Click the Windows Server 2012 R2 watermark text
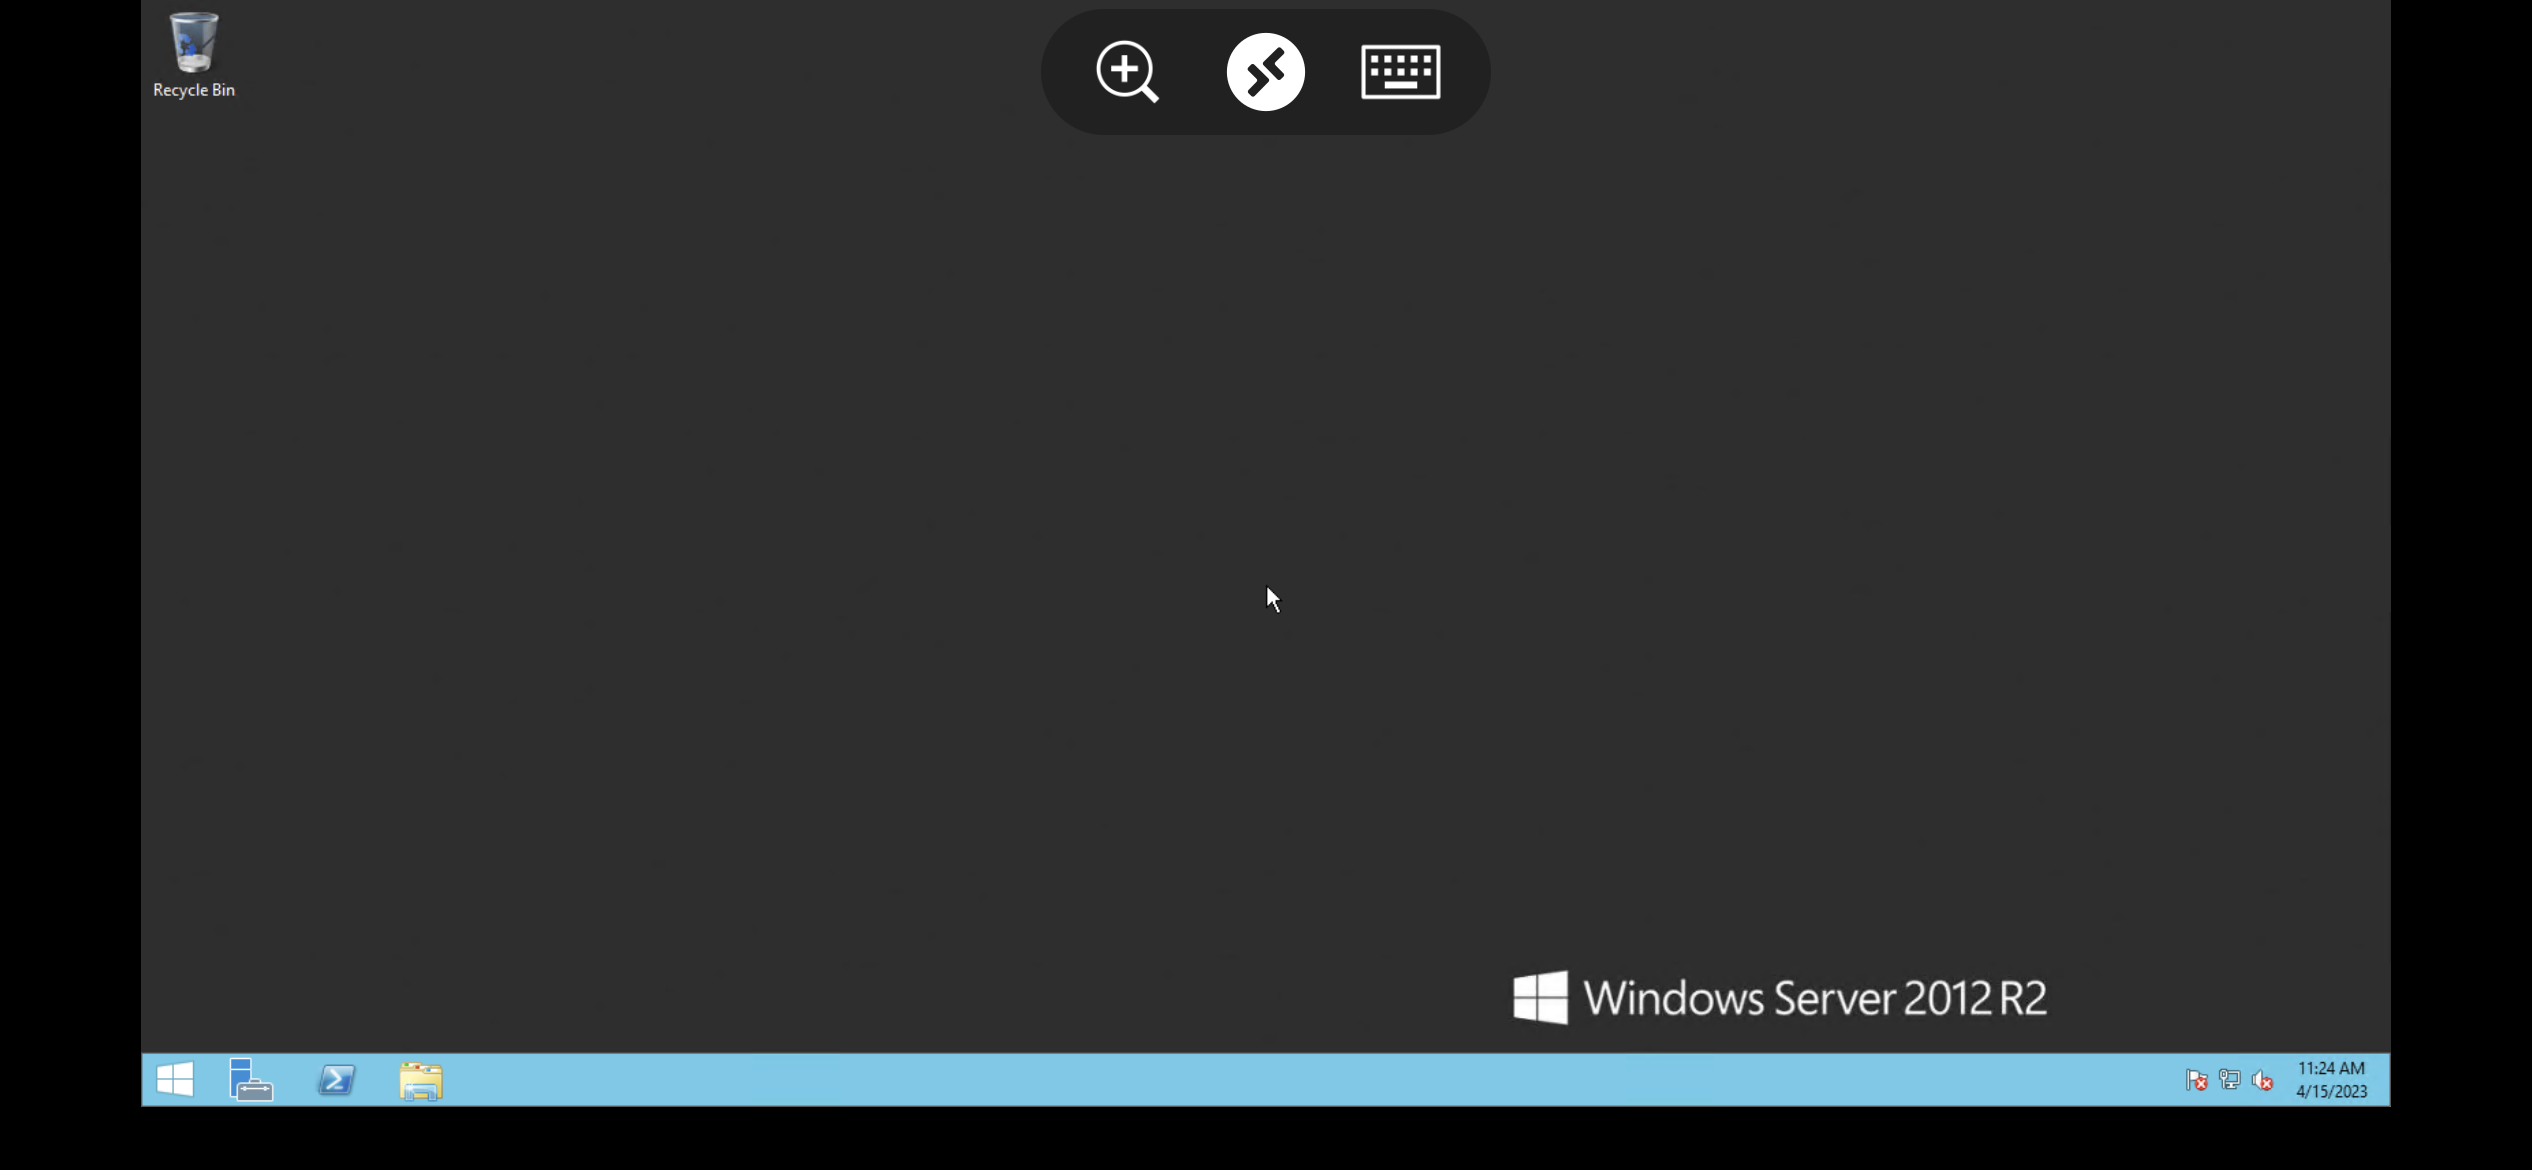Image resolution: width=2532 pixels, height=1170 pixels. tap(1815, 998)
